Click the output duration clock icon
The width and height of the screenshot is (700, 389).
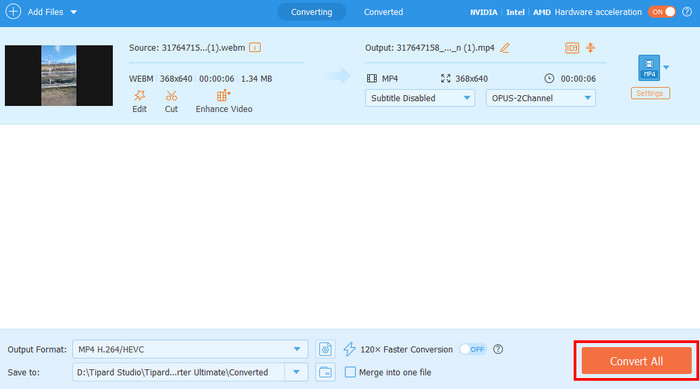coord(549,79)
